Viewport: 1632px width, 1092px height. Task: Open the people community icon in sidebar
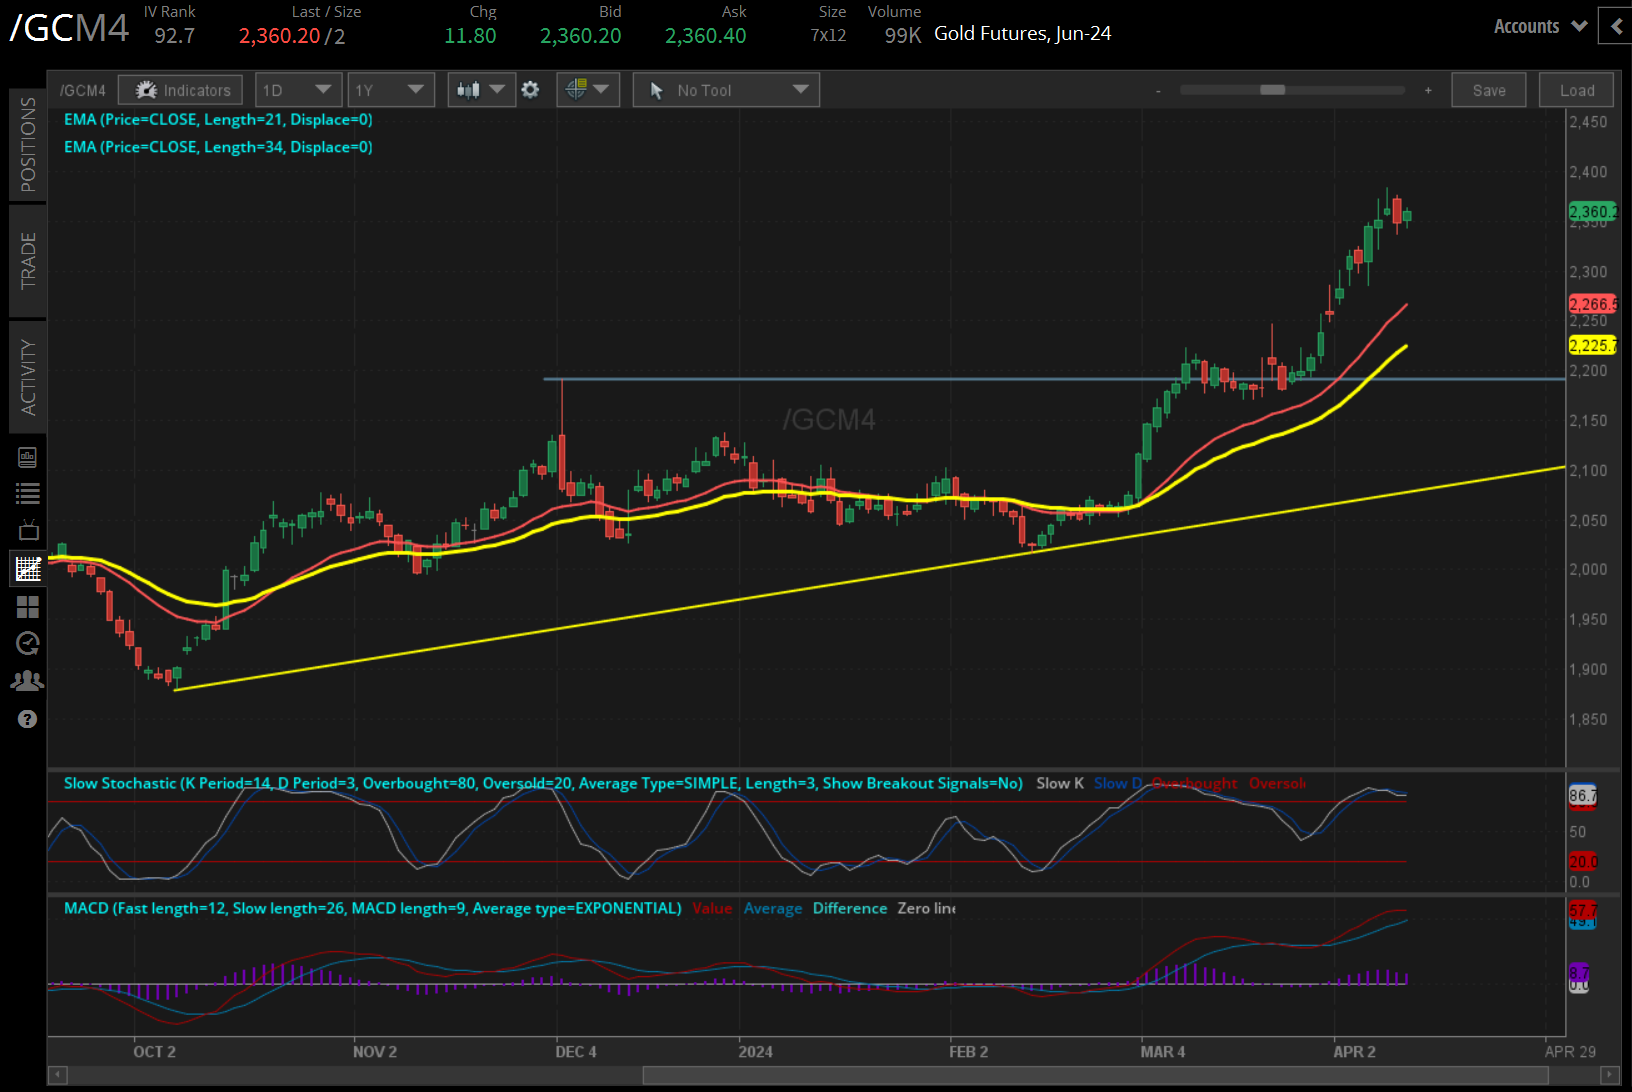pos(27,681)
